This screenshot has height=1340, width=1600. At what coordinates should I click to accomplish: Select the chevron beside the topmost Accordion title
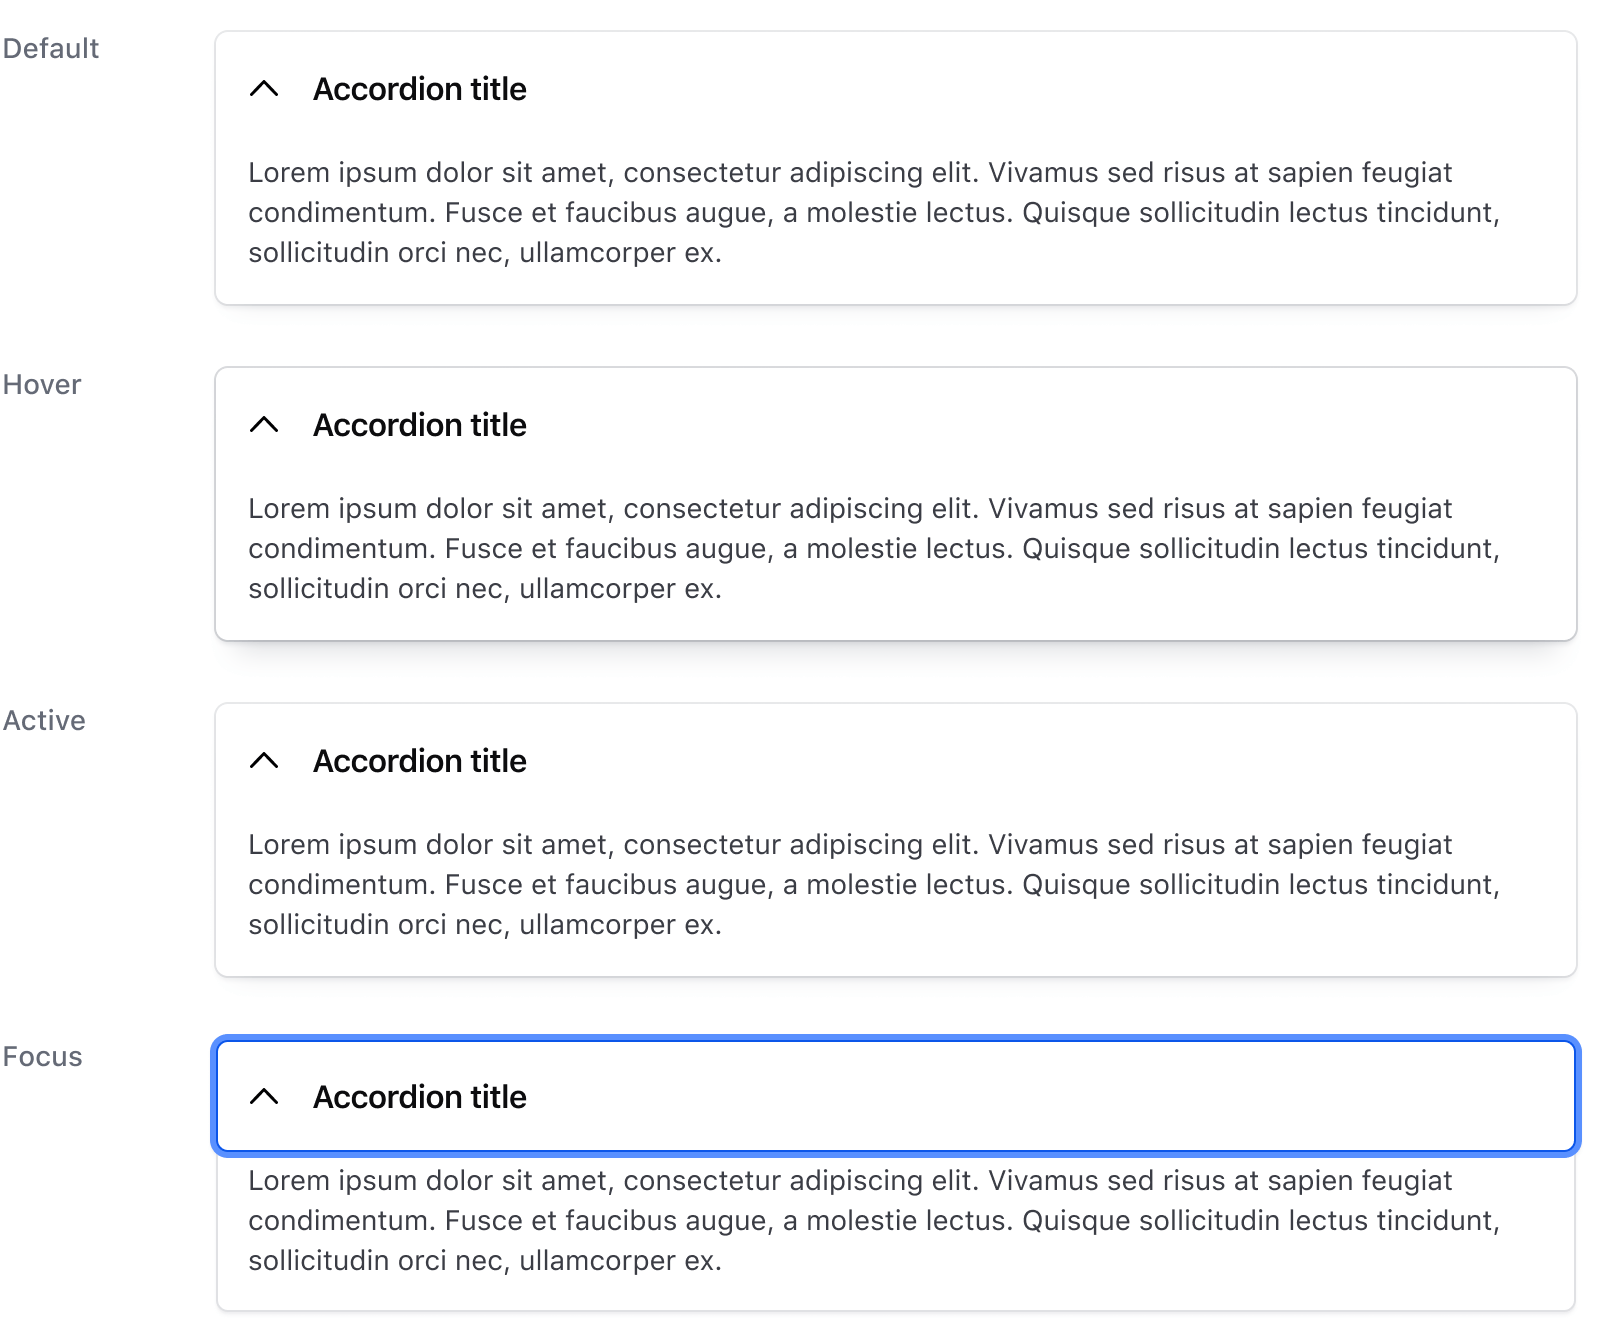point(264,88)
